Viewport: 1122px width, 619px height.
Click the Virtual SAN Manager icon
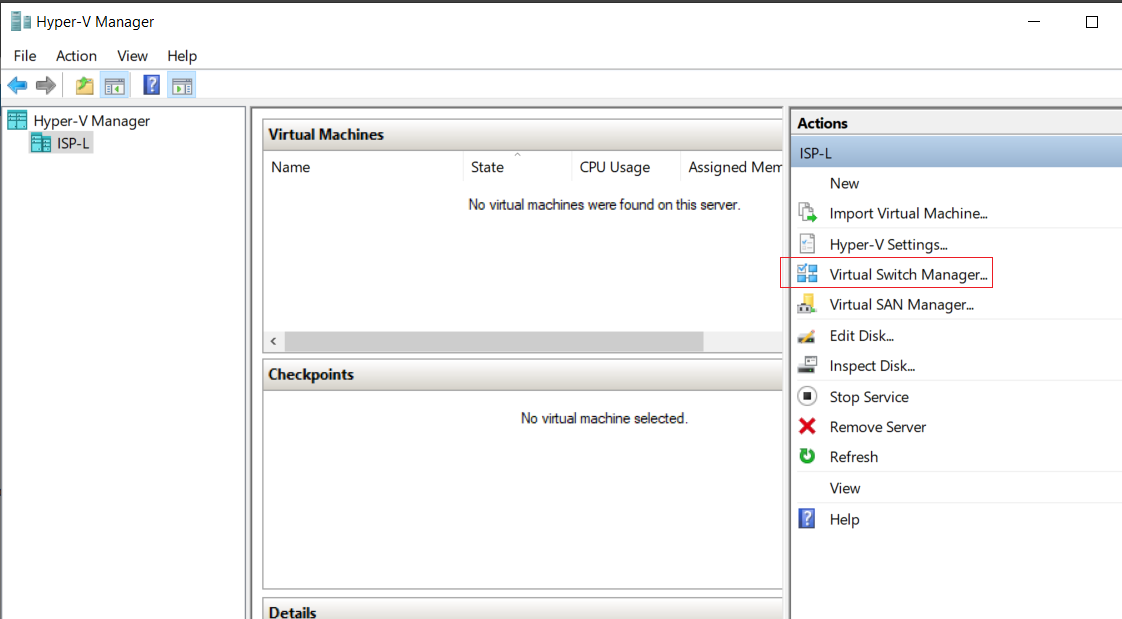[807, 304]
